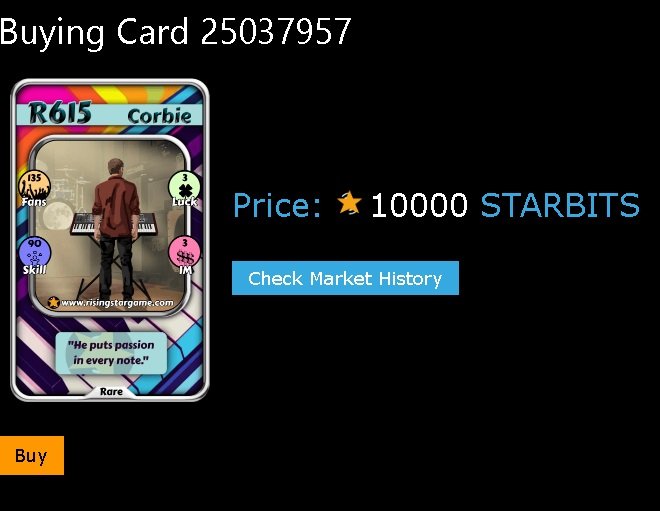Click the 10000 price amount
Image resolution: width=660 pixels, height=511 pixels.
[419, 205]
